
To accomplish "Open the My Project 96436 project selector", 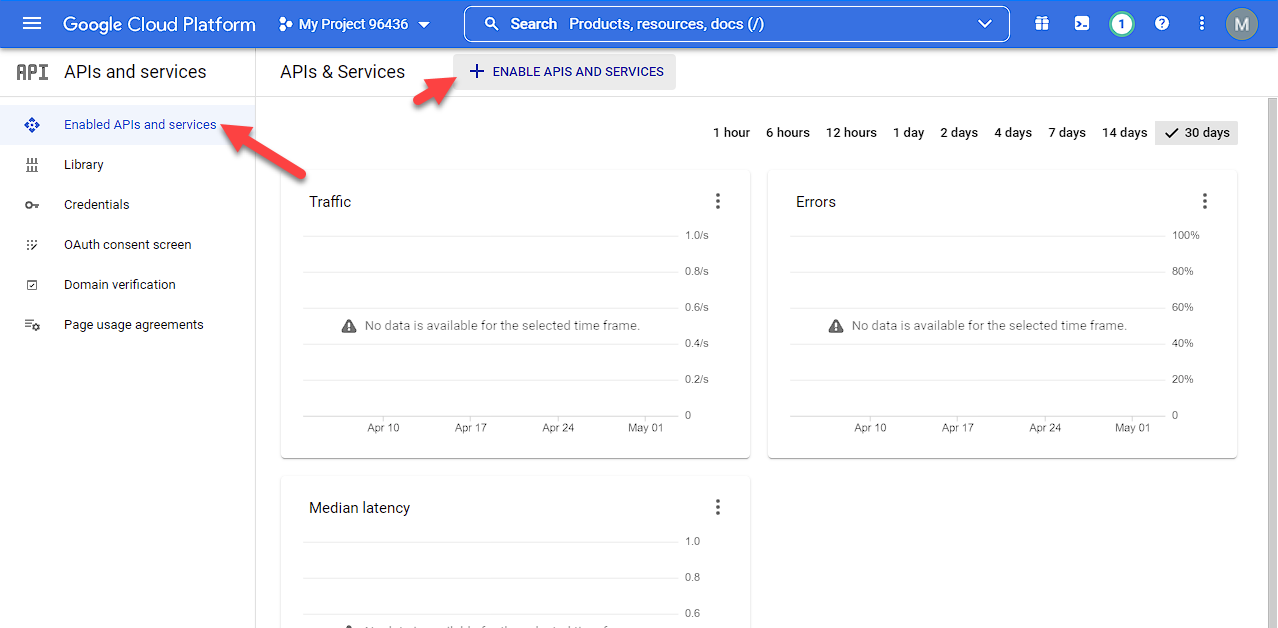I will 354,24.
